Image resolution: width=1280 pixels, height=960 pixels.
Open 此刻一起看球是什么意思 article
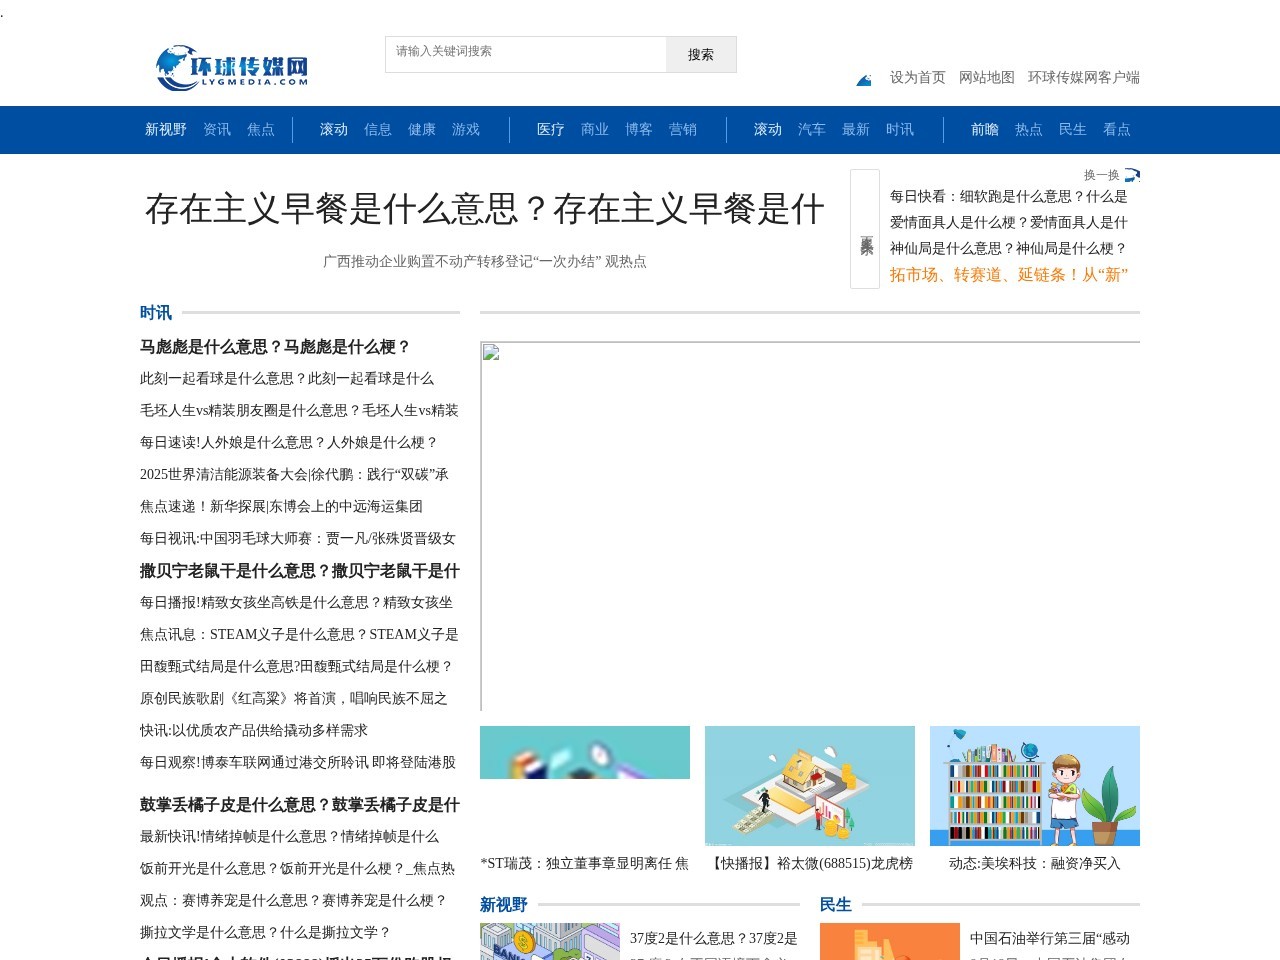point(287,378)
